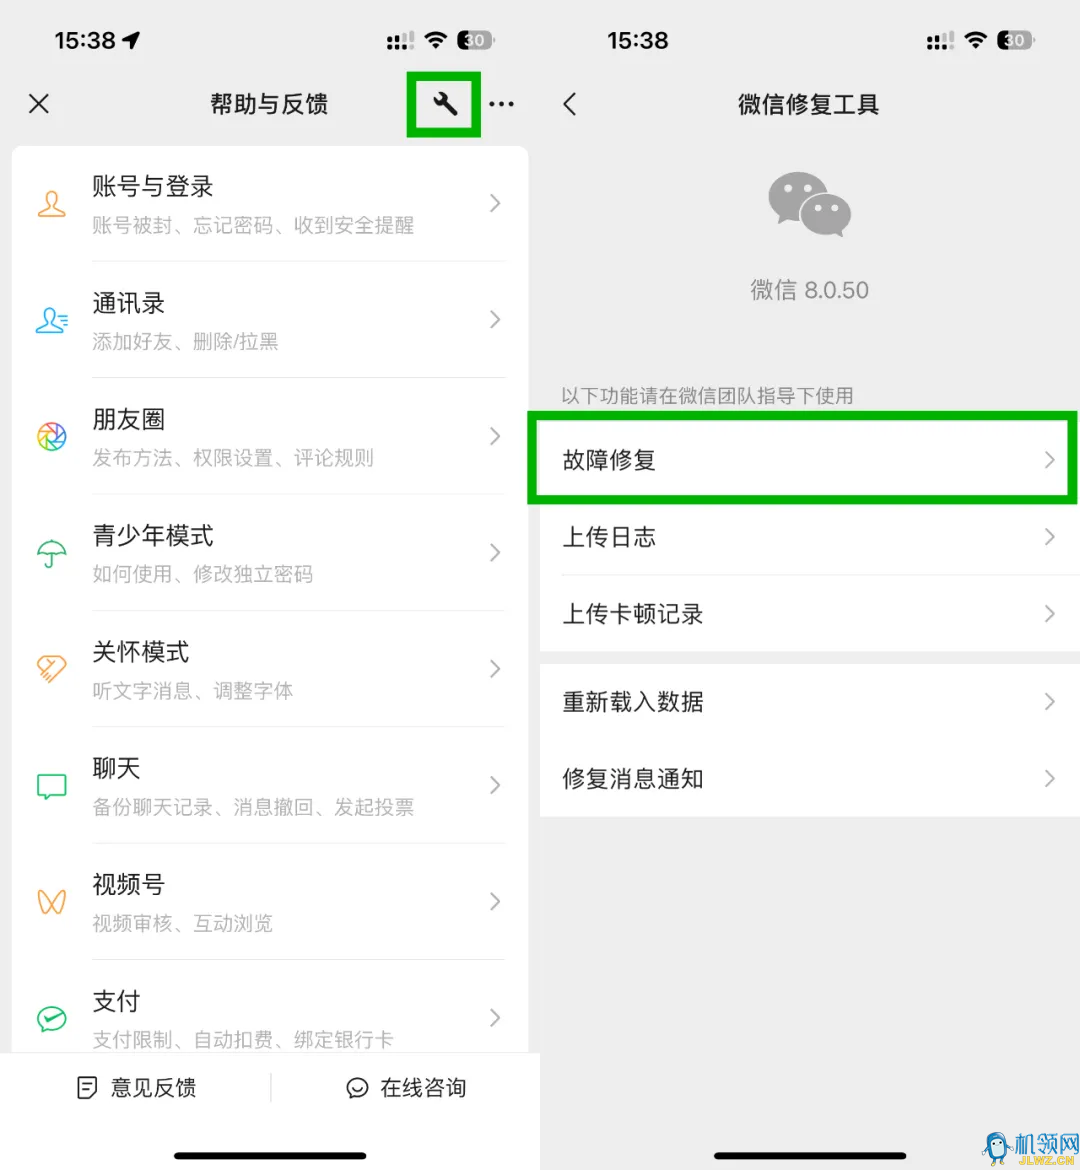Open the 故障修复 menu item
The height and width of the screenshot is (1170, 1080).
click(x=802, y=458)
